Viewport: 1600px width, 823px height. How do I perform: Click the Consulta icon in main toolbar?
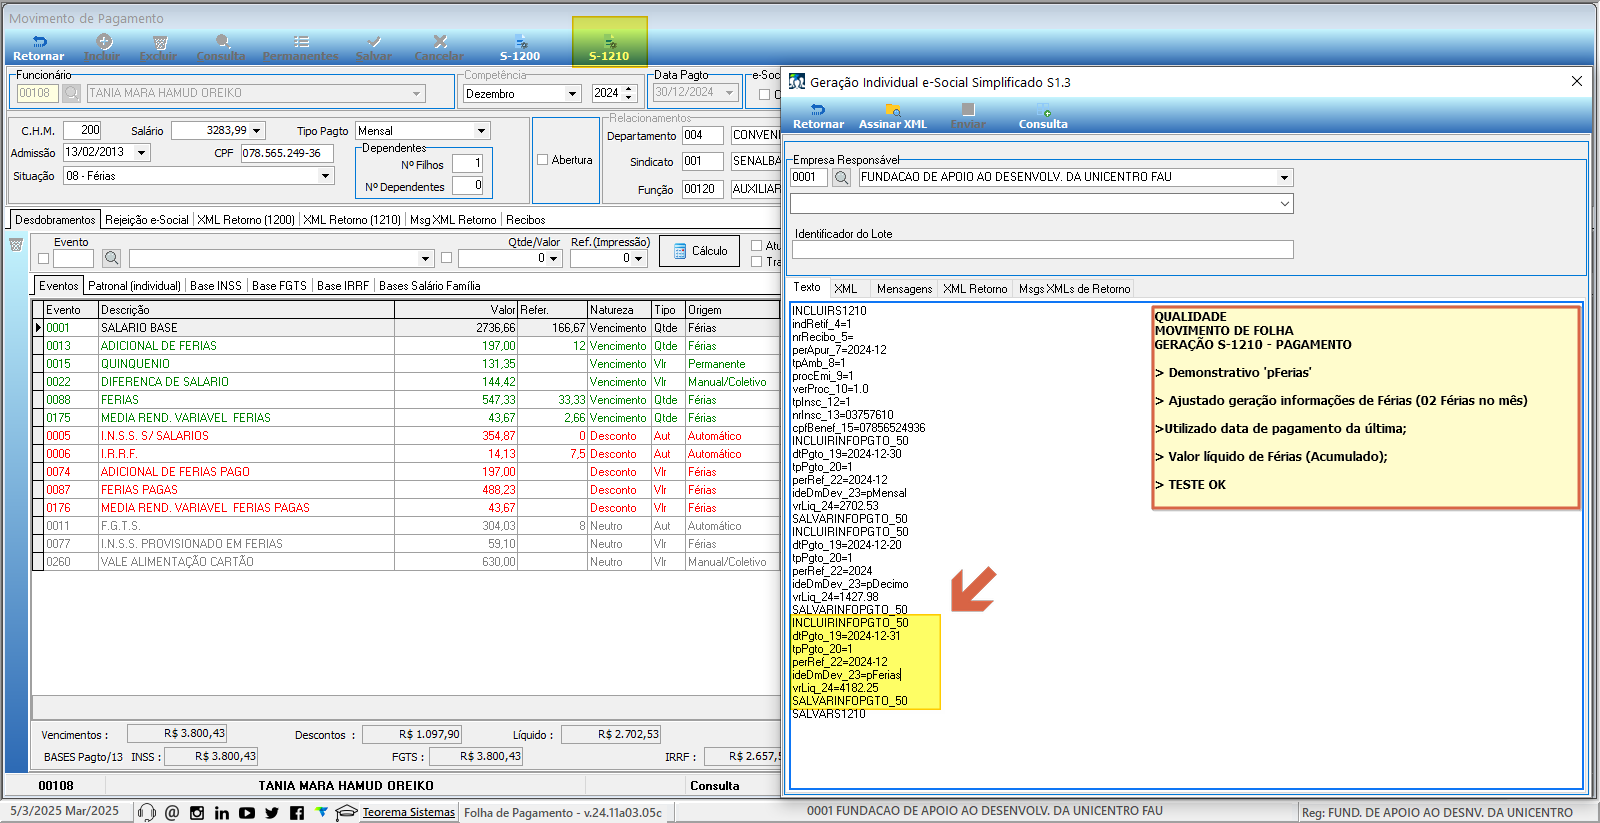[221, 48]
